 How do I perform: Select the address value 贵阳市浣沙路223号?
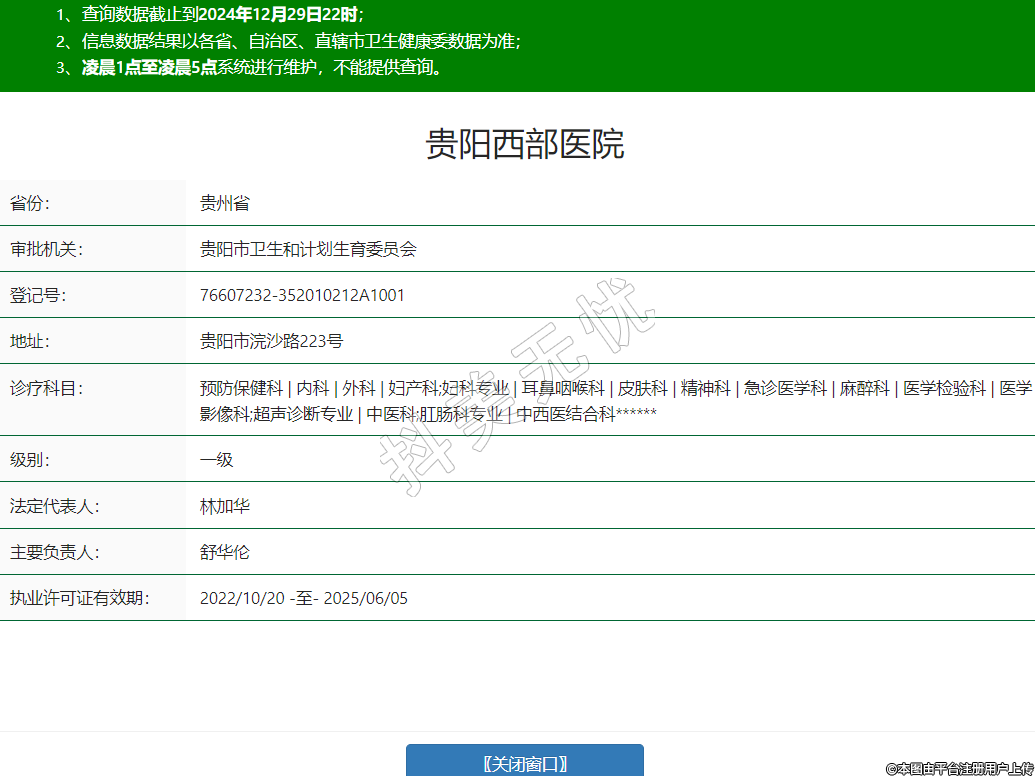pos(271,342)
